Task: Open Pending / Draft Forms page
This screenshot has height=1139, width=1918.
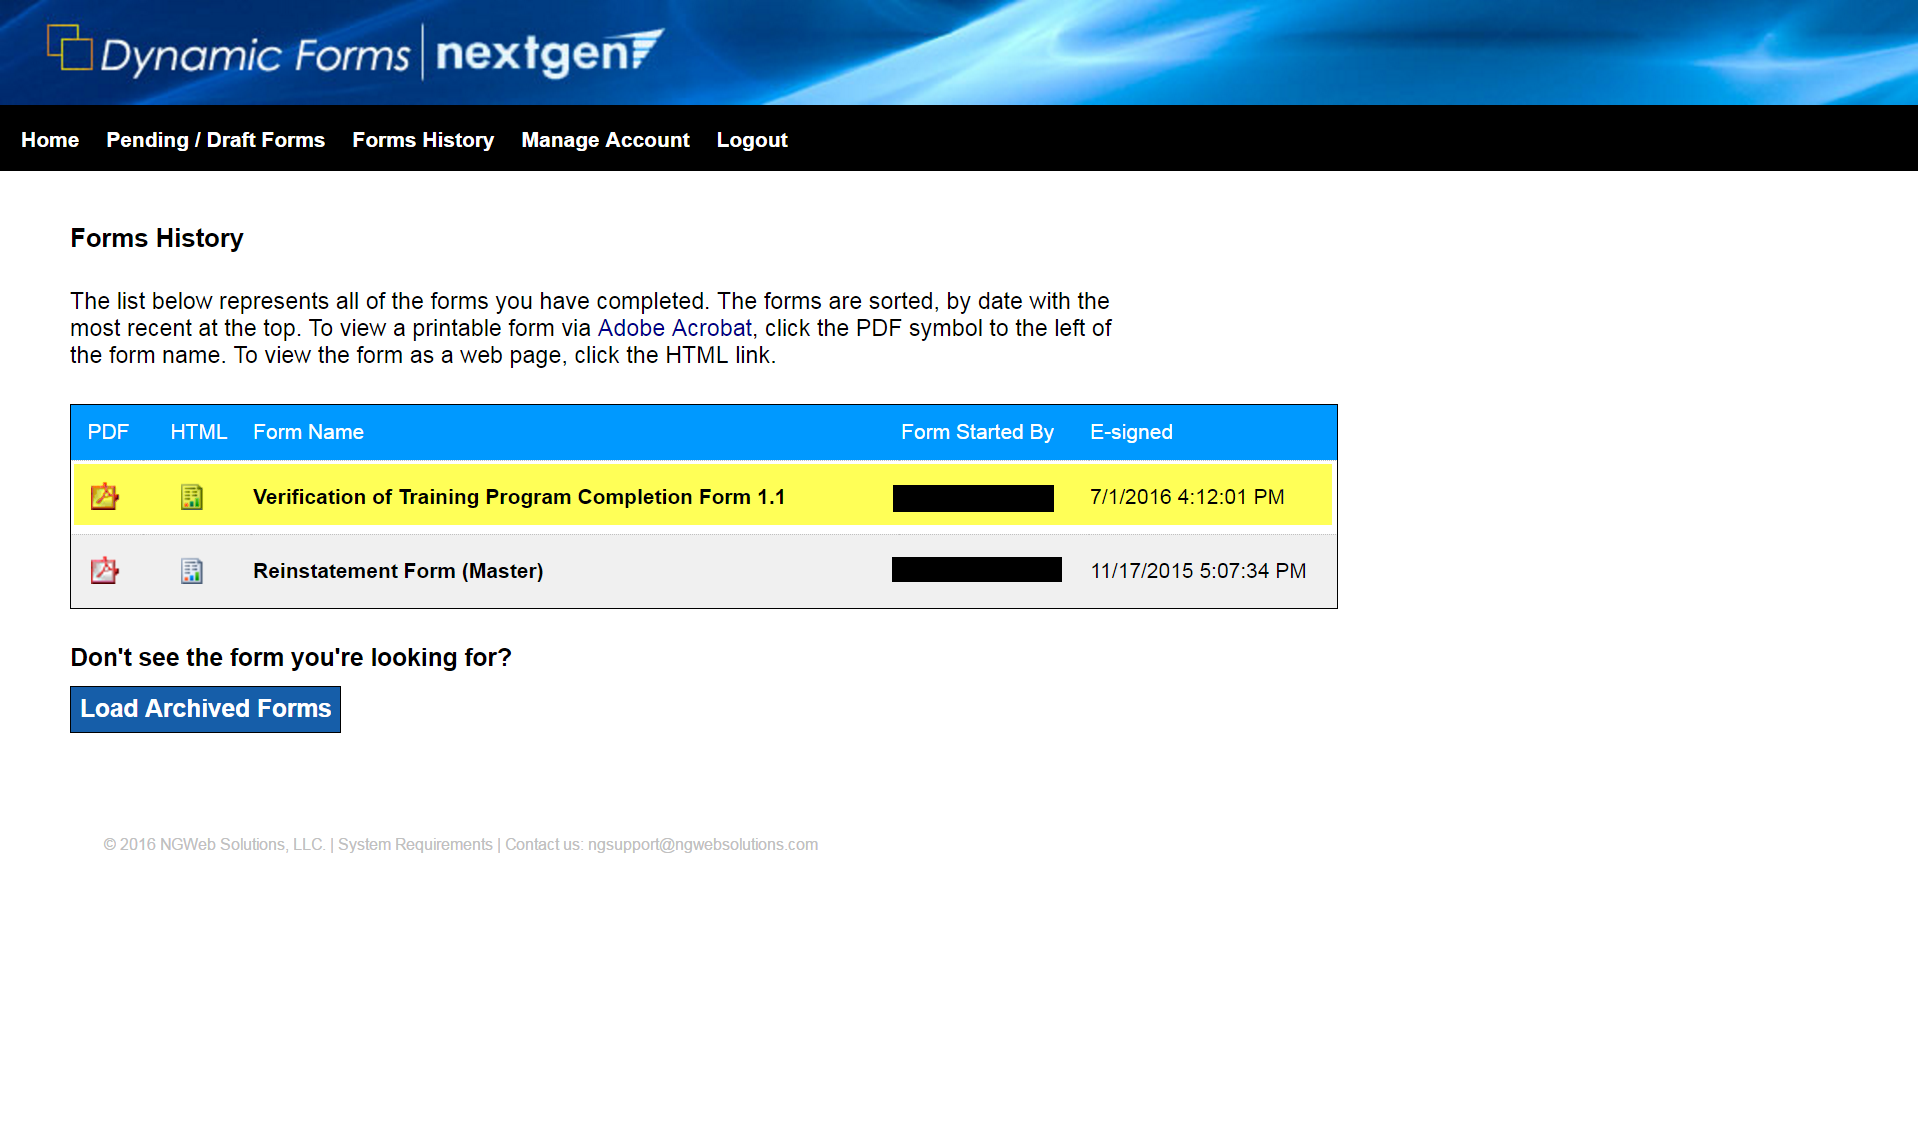Action: (215, 140)
